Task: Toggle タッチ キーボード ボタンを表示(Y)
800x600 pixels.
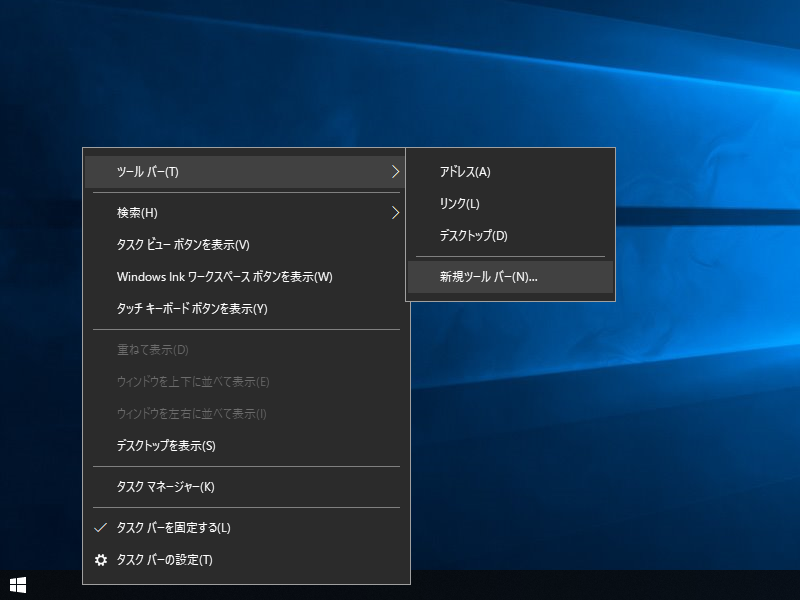Action: click(245, 309)
